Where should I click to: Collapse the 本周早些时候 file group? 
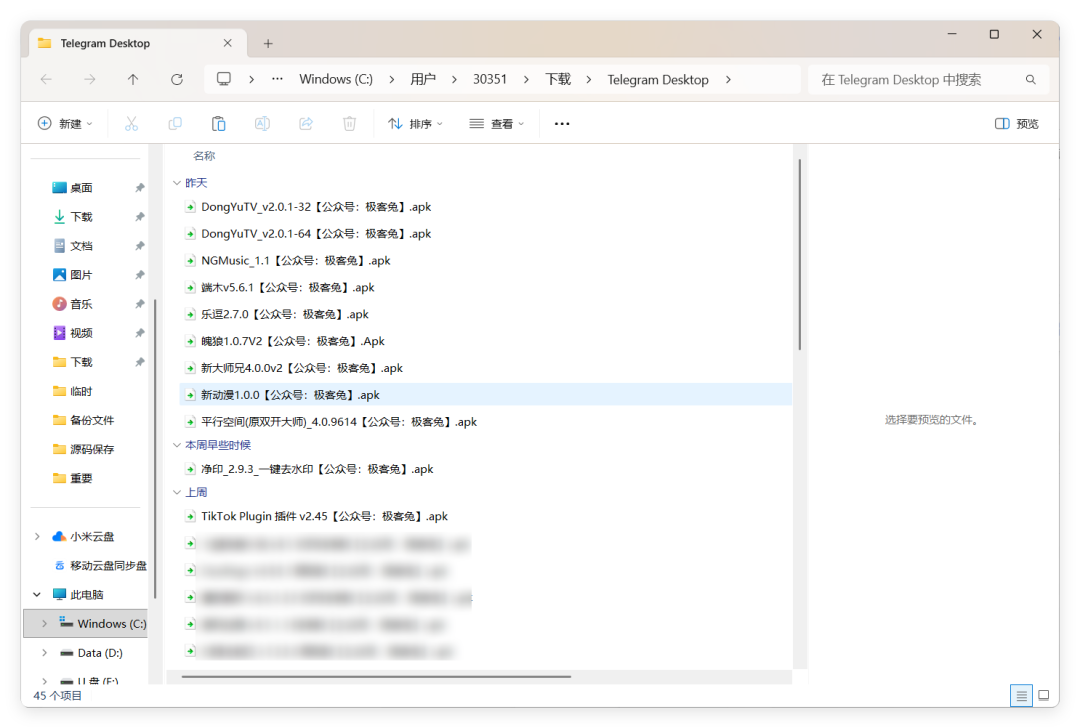pyautogui.click(x=177, y=446)
